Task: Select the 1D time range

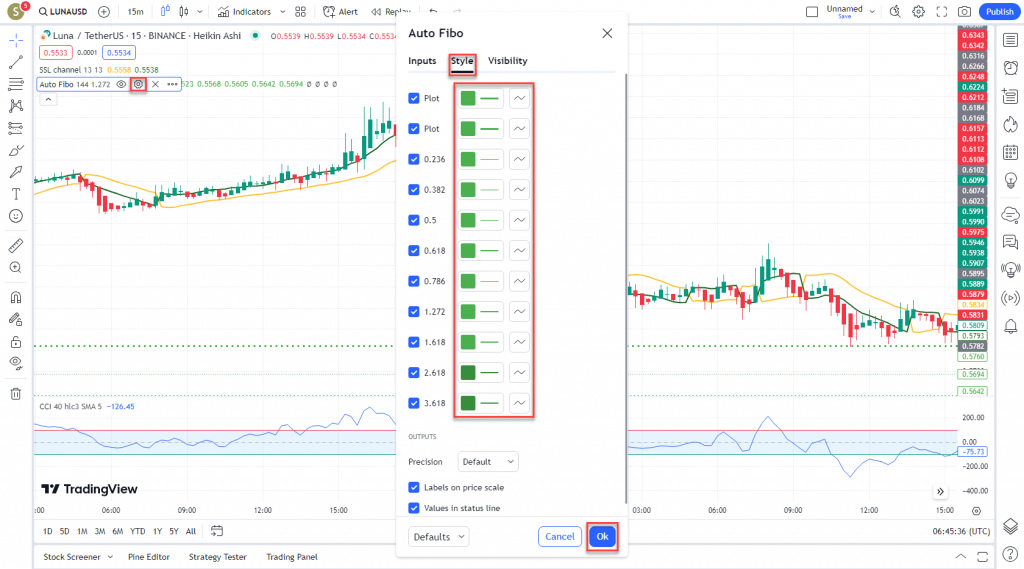Action: pos(48,532)
